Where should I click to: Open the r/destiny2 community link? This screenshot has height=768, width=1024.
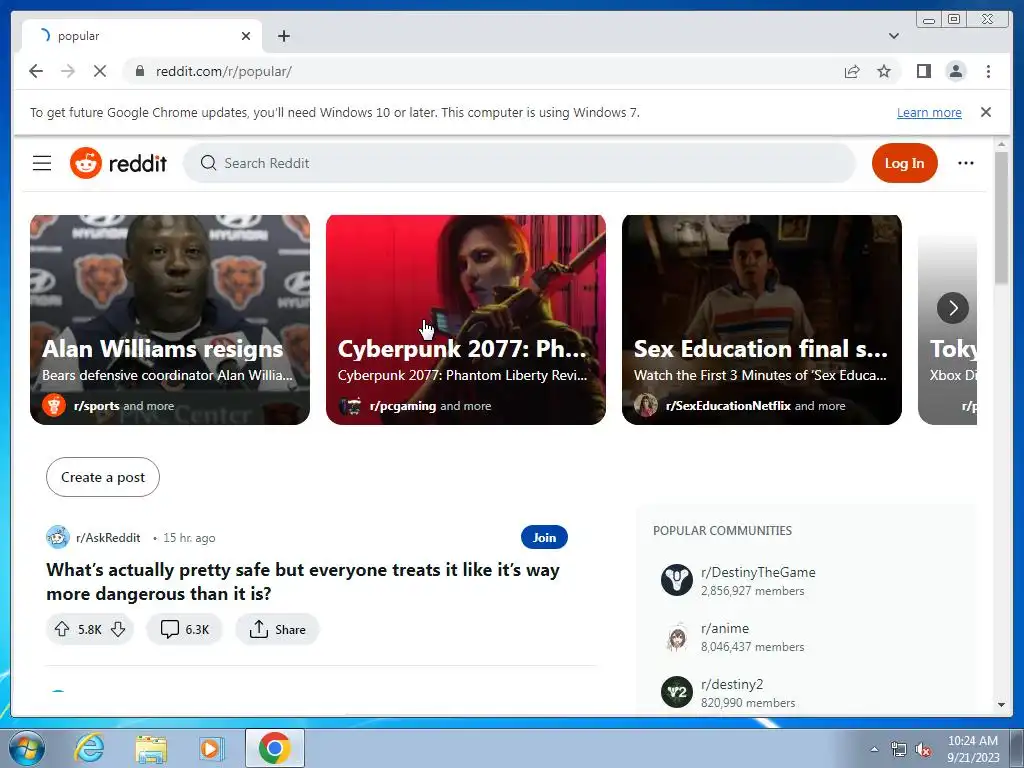click(732, 684)
